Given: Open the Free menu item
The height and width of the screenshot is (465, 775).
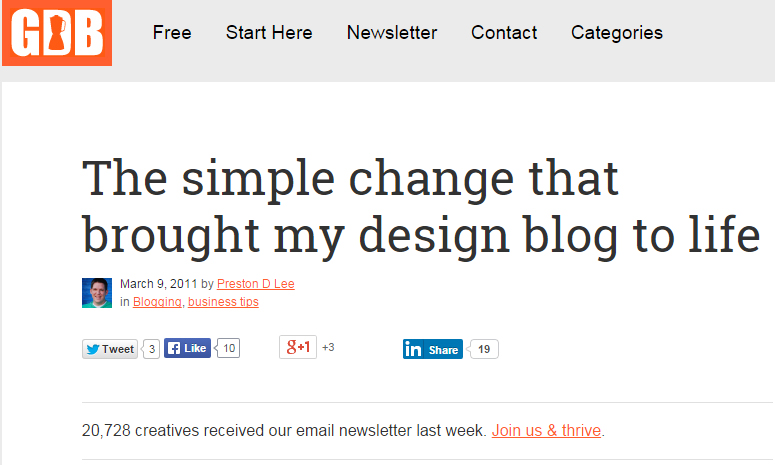Looking at the screenshot, I should pos(172,33).
